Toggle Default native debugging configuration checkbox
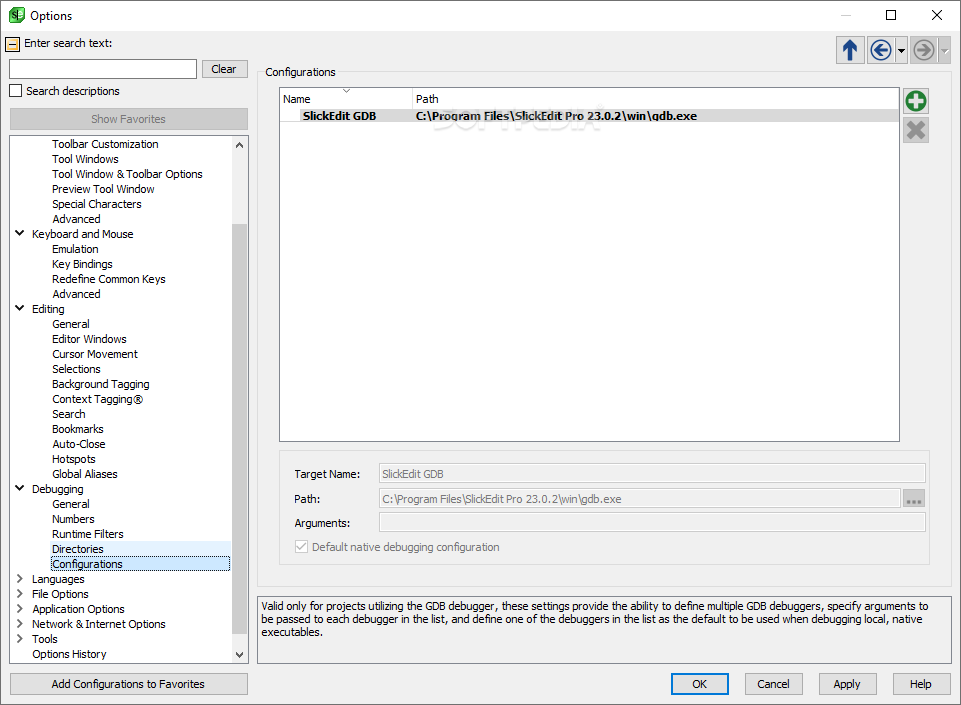This screenshot has width=961, height=705. (x=301, y=547)
